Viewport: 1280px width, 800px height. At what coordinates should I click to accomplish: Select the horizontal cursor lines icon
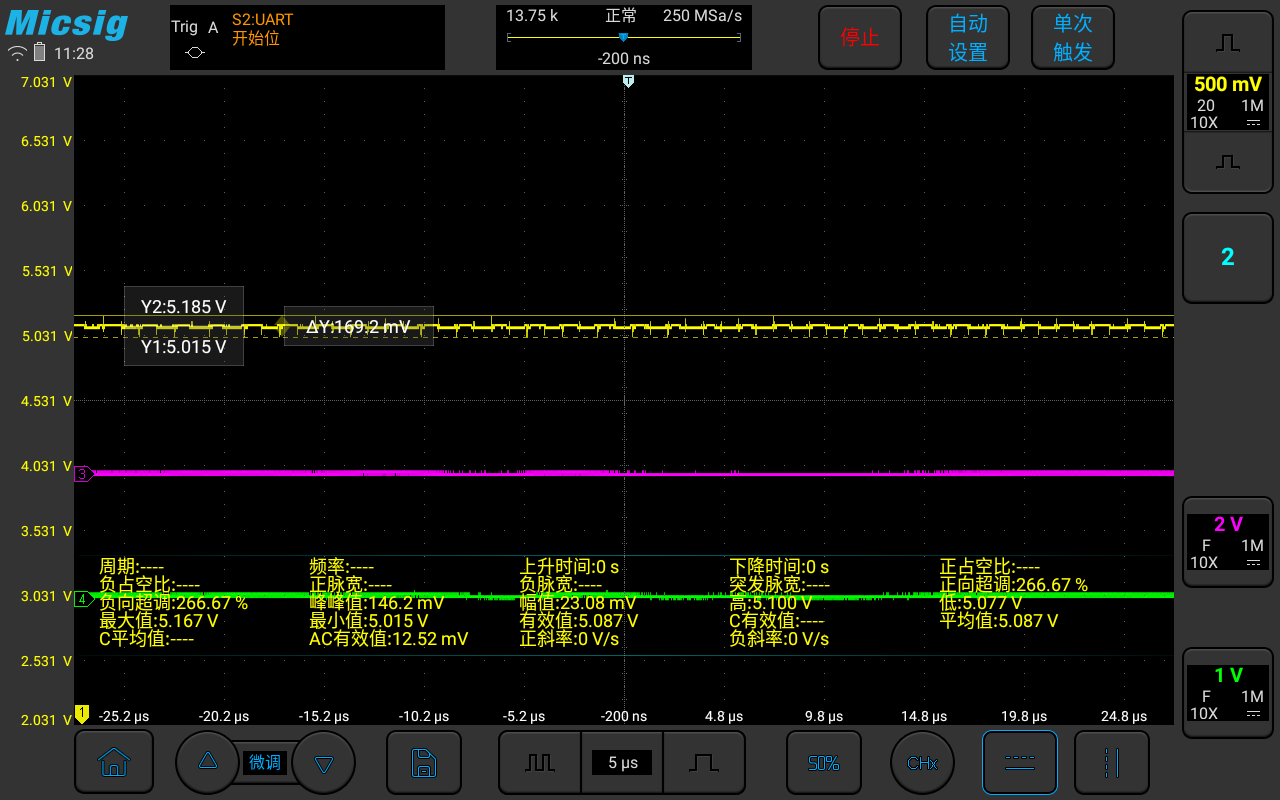point(1019,762)
